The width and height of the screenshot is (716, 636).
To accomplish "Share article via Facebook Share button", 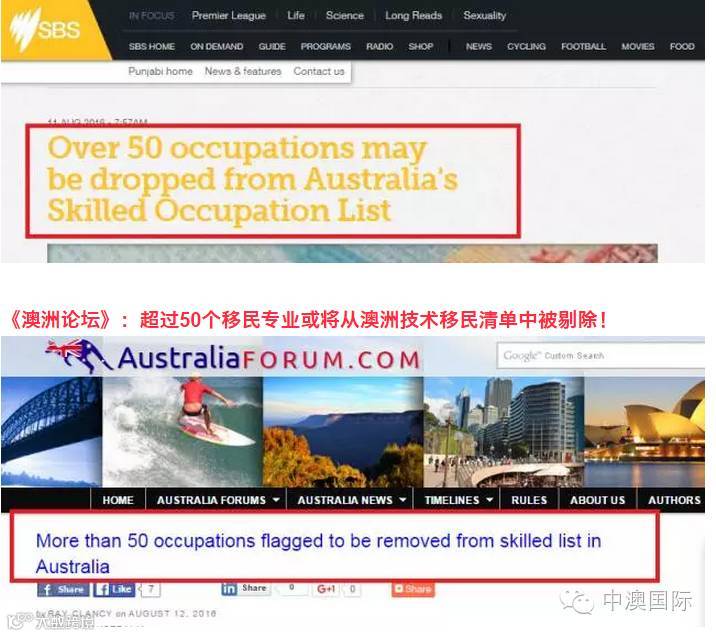I will (x=63, y=589).
